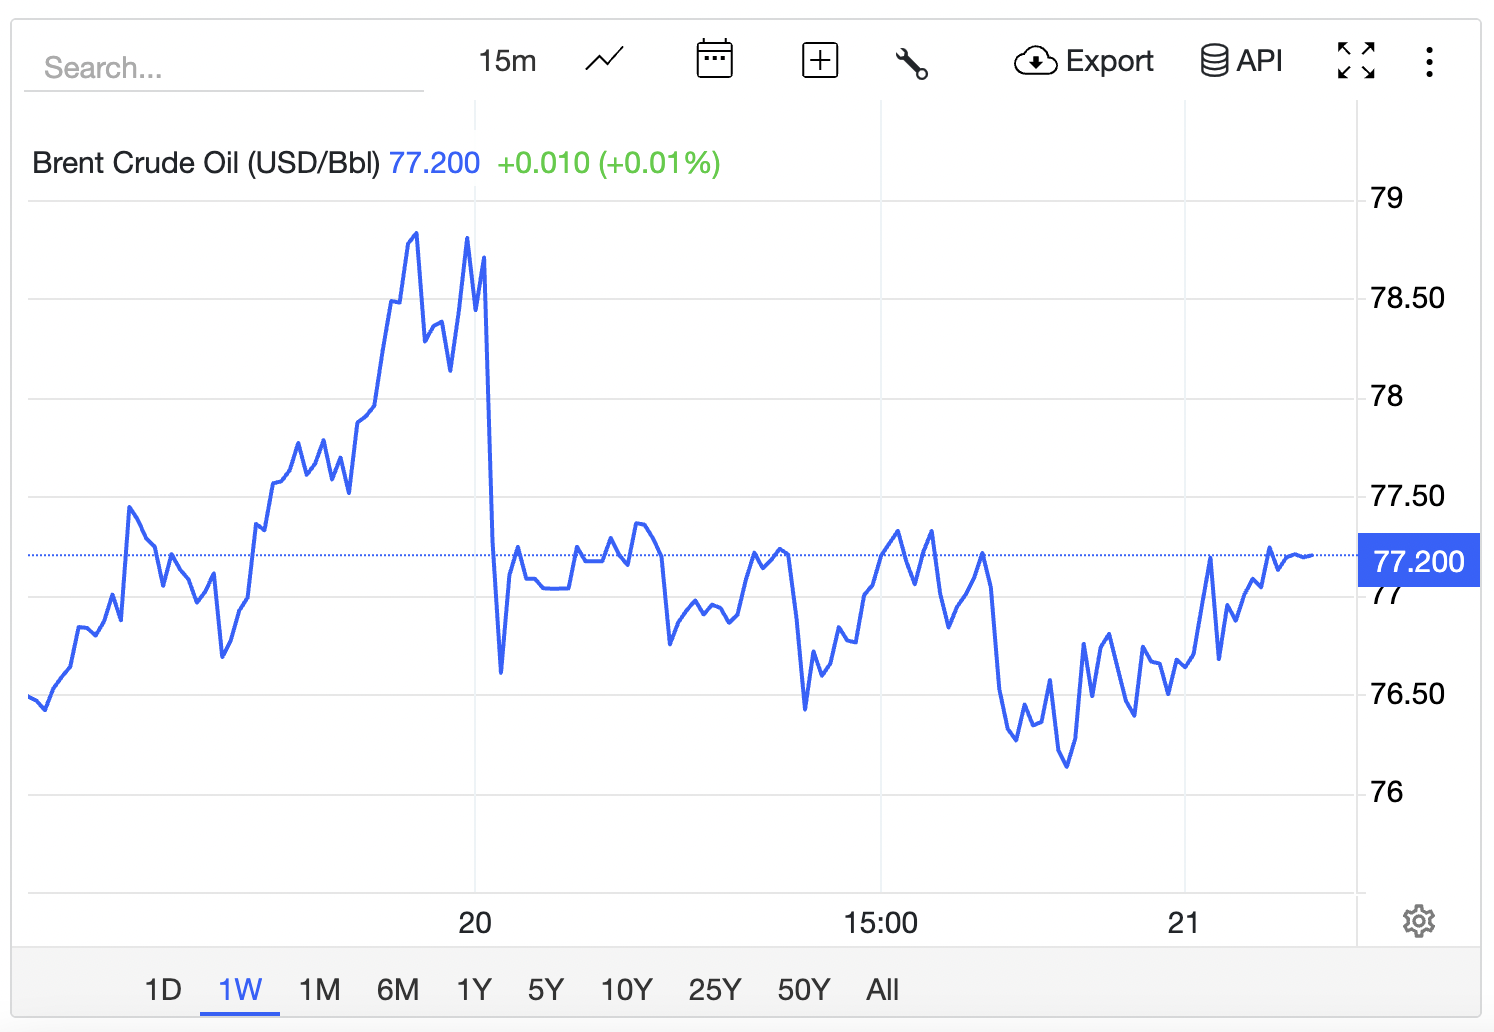Click the 77.50 y-axis label
The height and width of the screenshot is (1032, 1494).
click(1407, 496)
